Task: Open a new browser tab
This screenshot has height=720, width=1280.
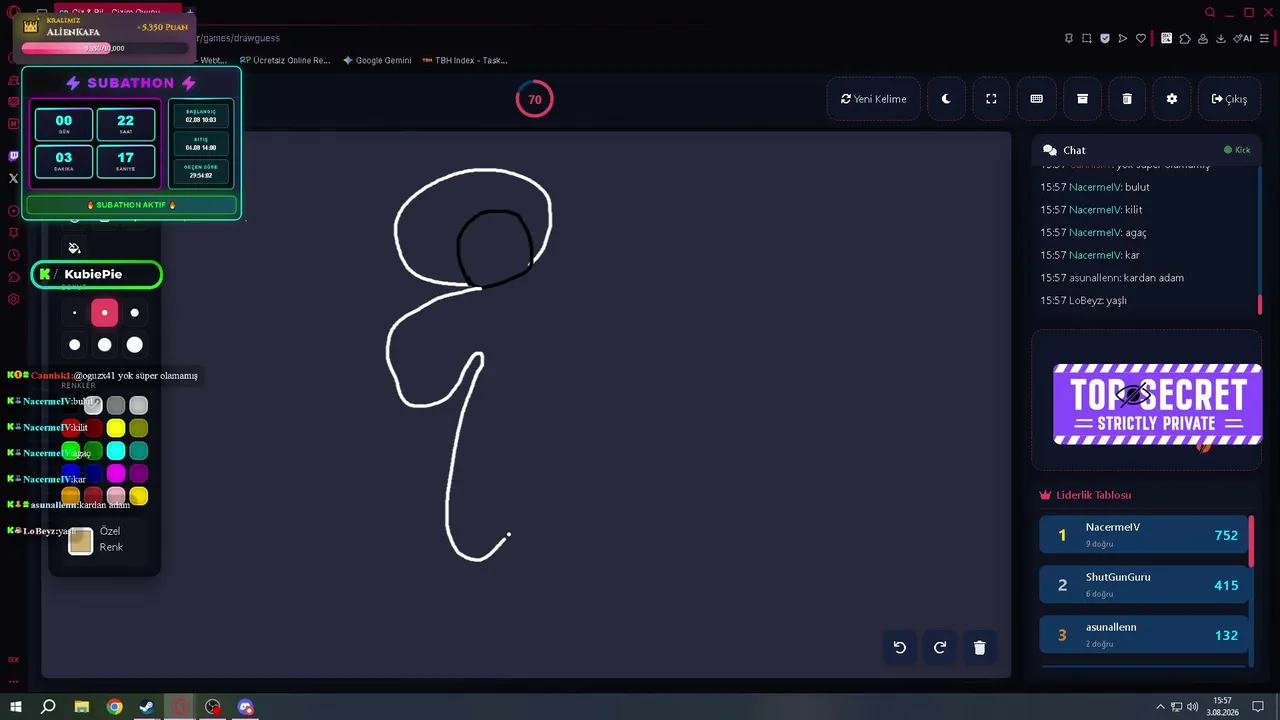Action: [x=190, y=12]
